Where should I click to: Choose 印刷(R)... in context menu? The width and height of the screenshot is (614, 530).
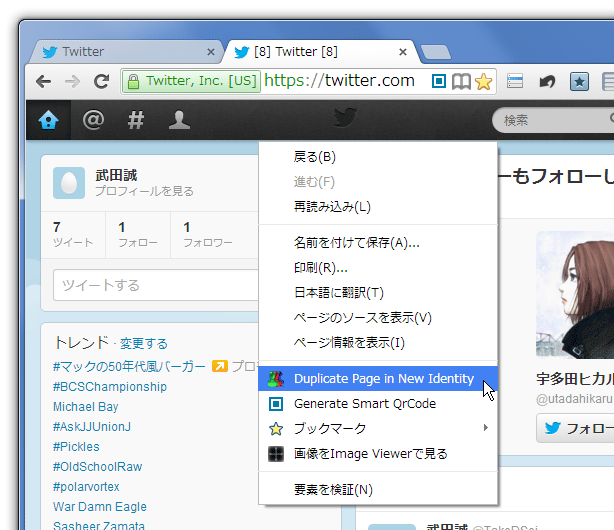[x=378, y=268]
